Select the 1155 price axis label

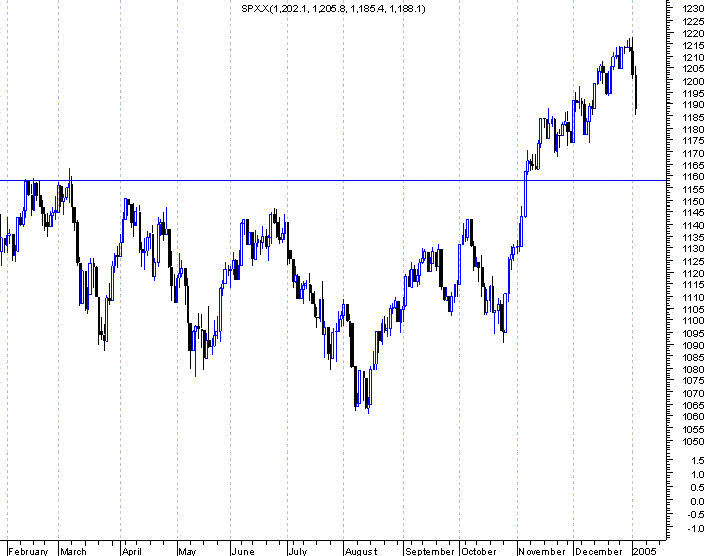coord(693,189)
